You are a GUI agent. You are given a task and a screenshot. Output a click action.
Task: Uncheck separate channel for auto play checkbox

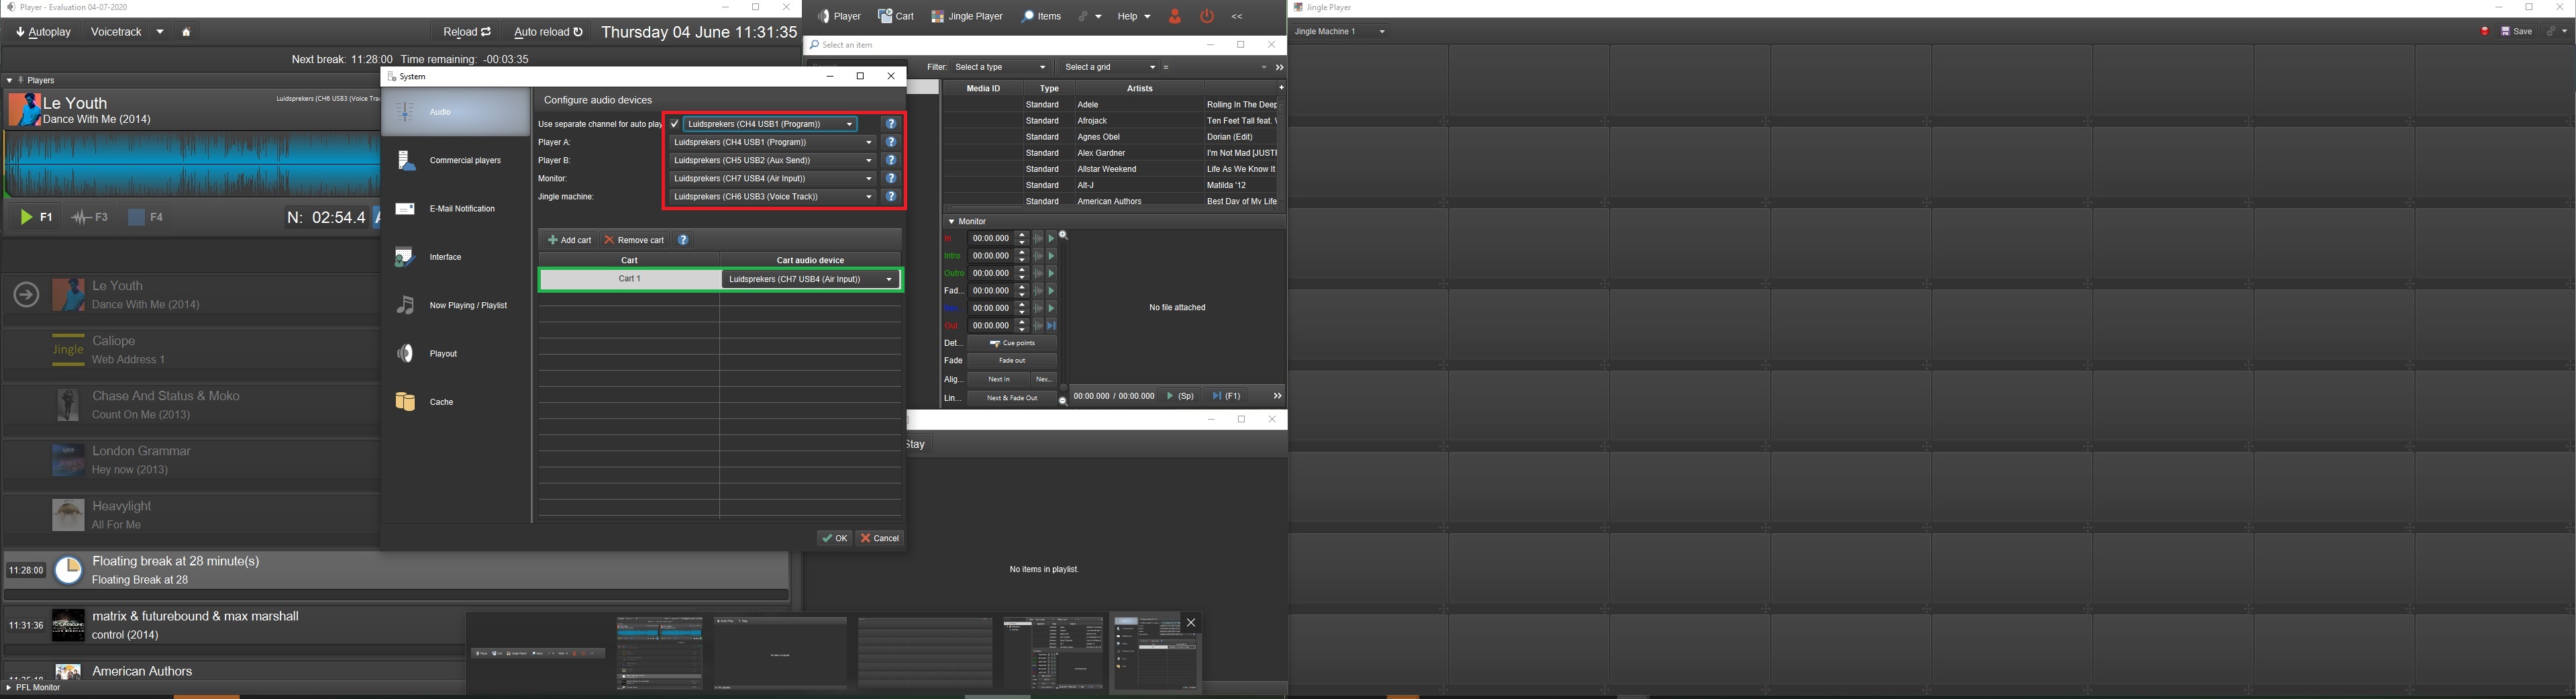(x=675, y=124)
